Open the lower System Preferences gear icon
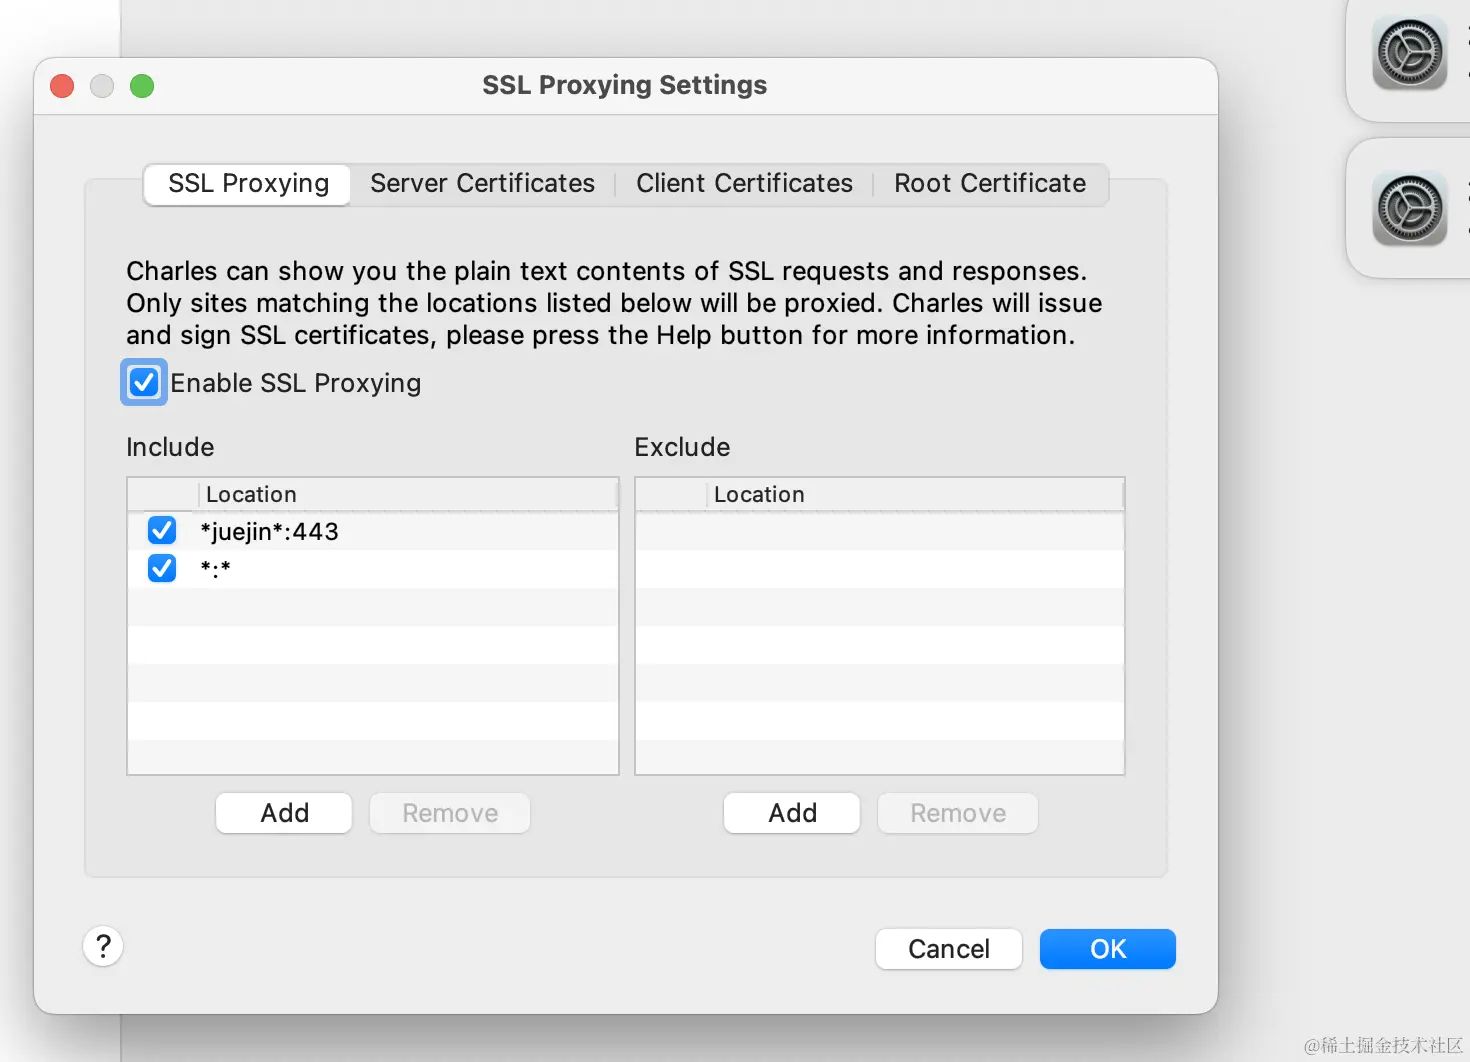1470x1062 pixels. pos(1410,209)
